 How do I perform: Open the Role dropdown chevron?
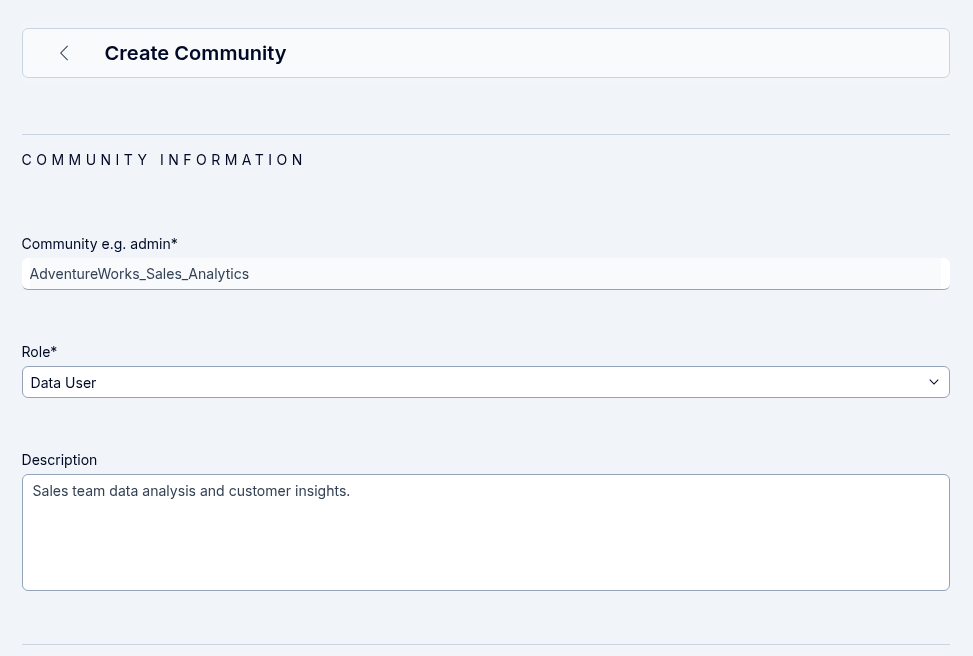pos(933,382)
